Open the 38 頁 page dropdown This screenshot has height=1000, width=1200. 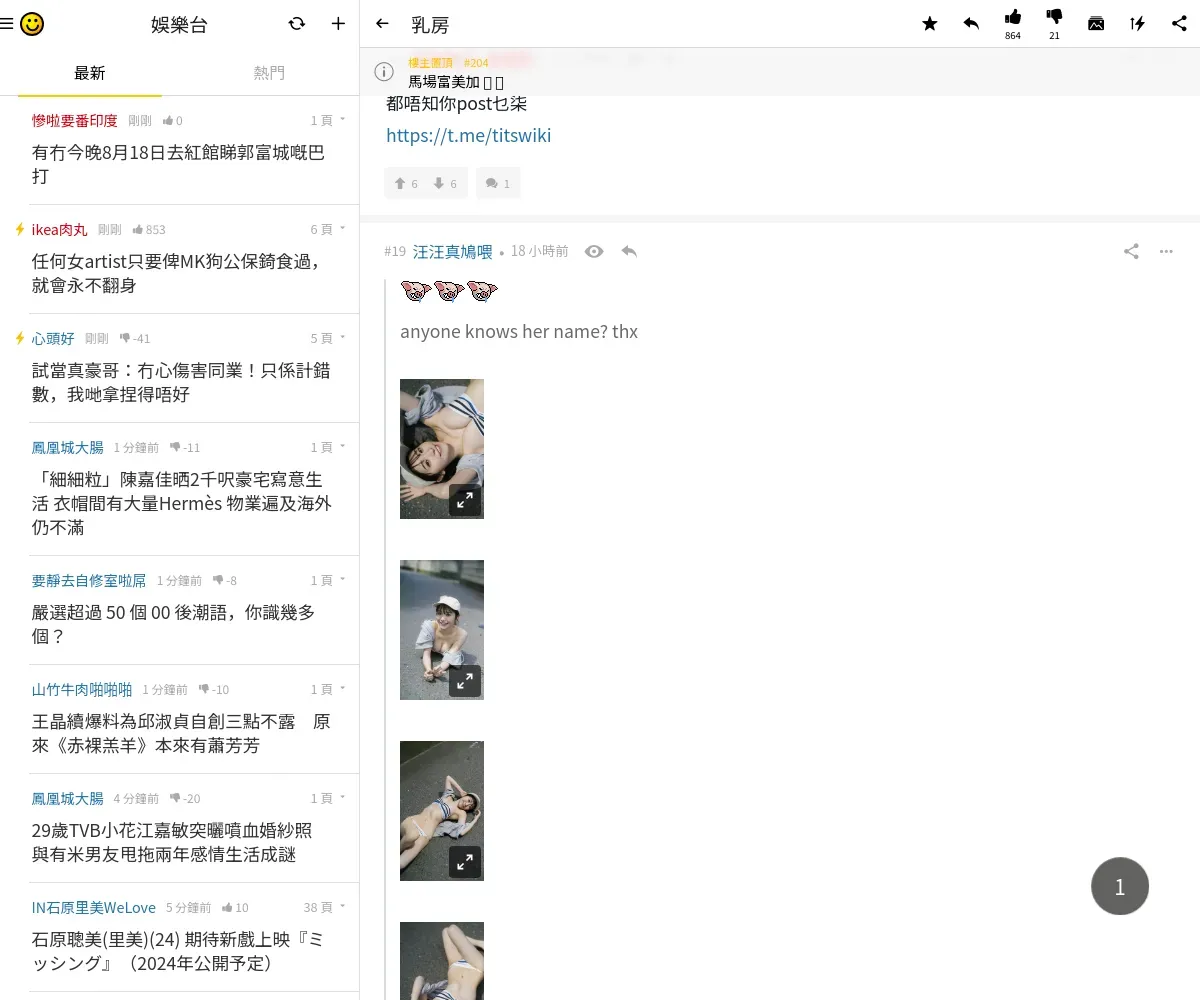[x=325, y=907]
